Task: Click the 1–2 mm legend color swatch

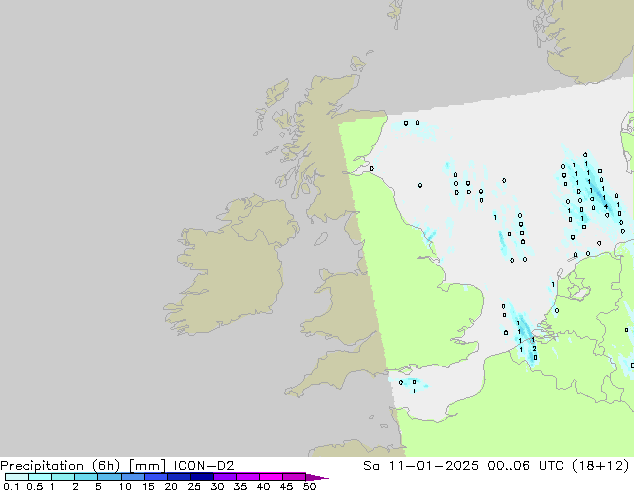Action: click(63, 477)
